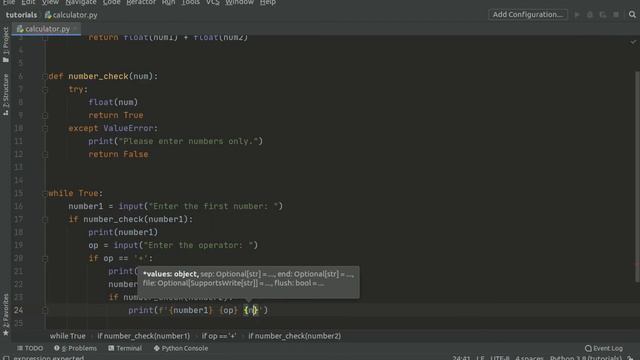The image size is (640, 360).
Task: Click "Enter the first number: " string
Action: [x=213, y=206]
